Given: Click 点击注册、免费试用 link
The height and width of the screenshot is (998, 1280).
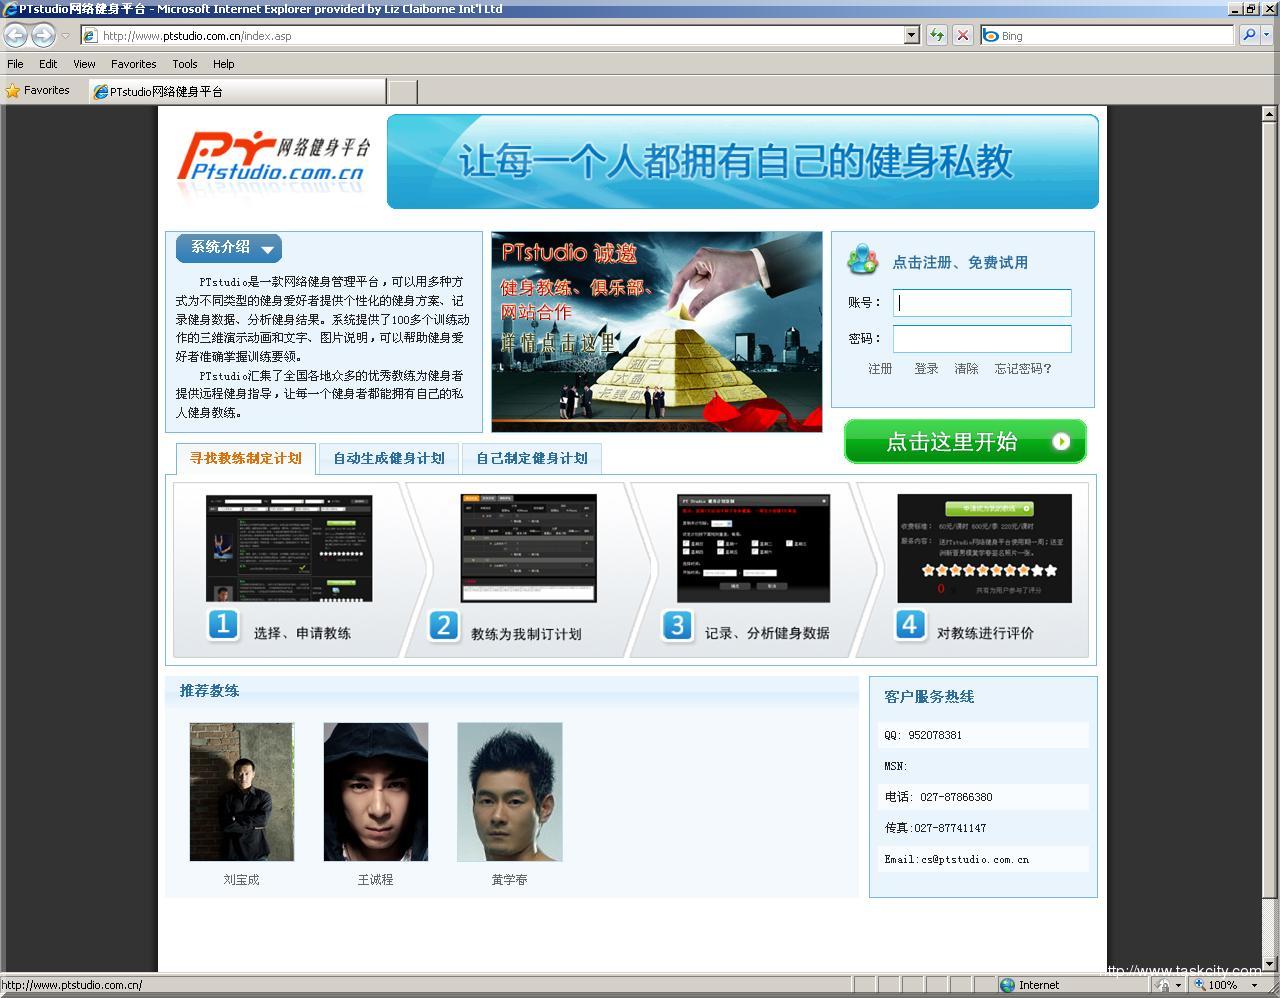Looking at the screenshot, I should pyautogui.click(x=960, y=263).
